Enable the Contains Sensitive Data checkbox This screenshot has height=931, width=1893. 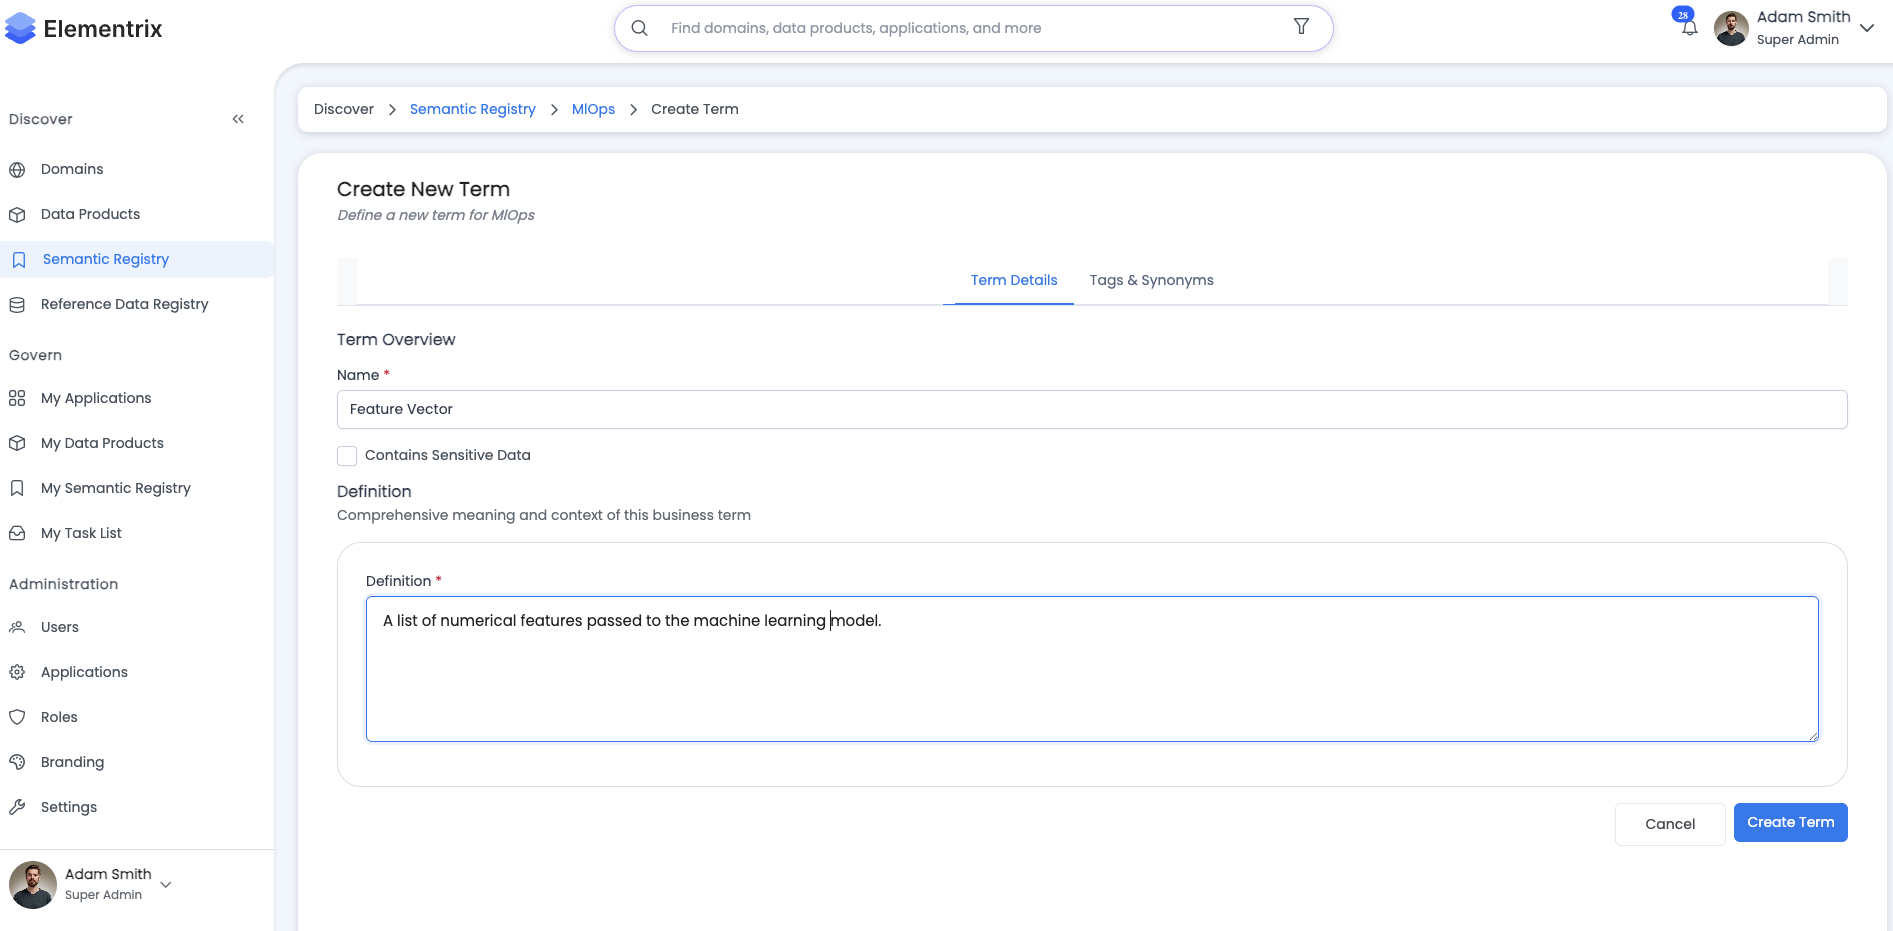coord(347,455)
